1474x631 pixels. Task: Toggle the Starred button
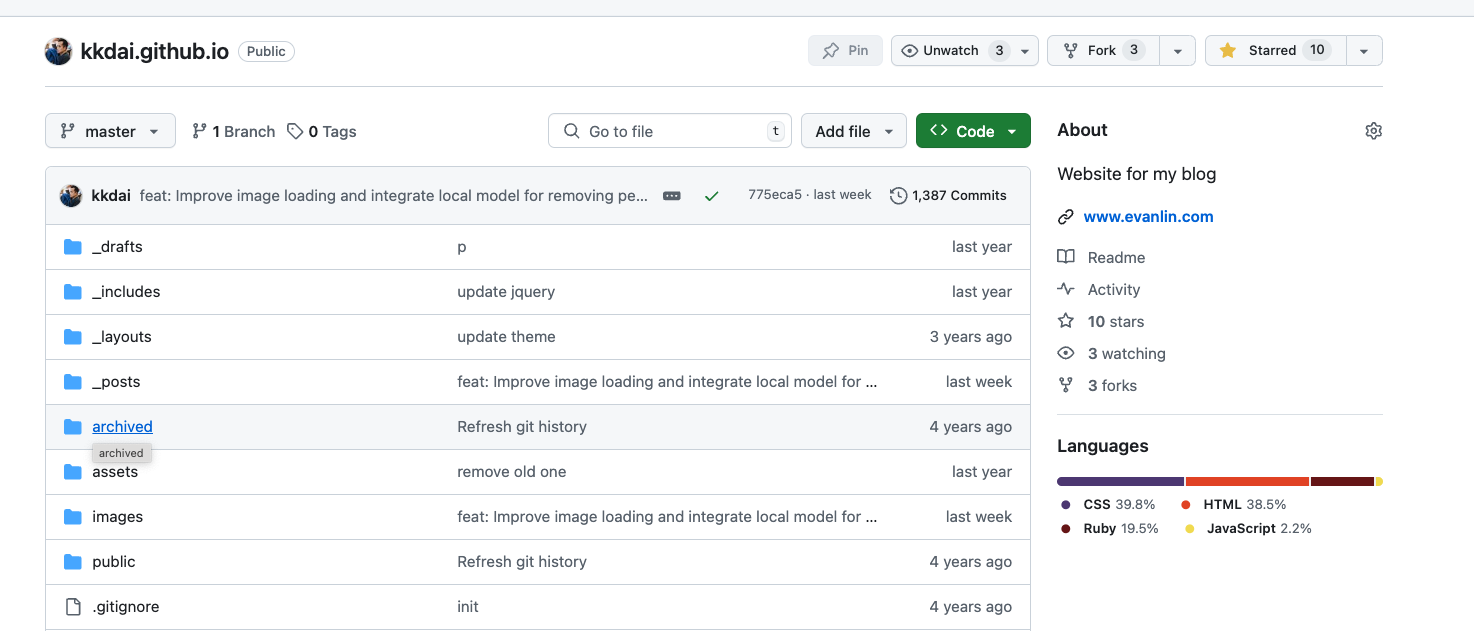tap(1275, 50)
